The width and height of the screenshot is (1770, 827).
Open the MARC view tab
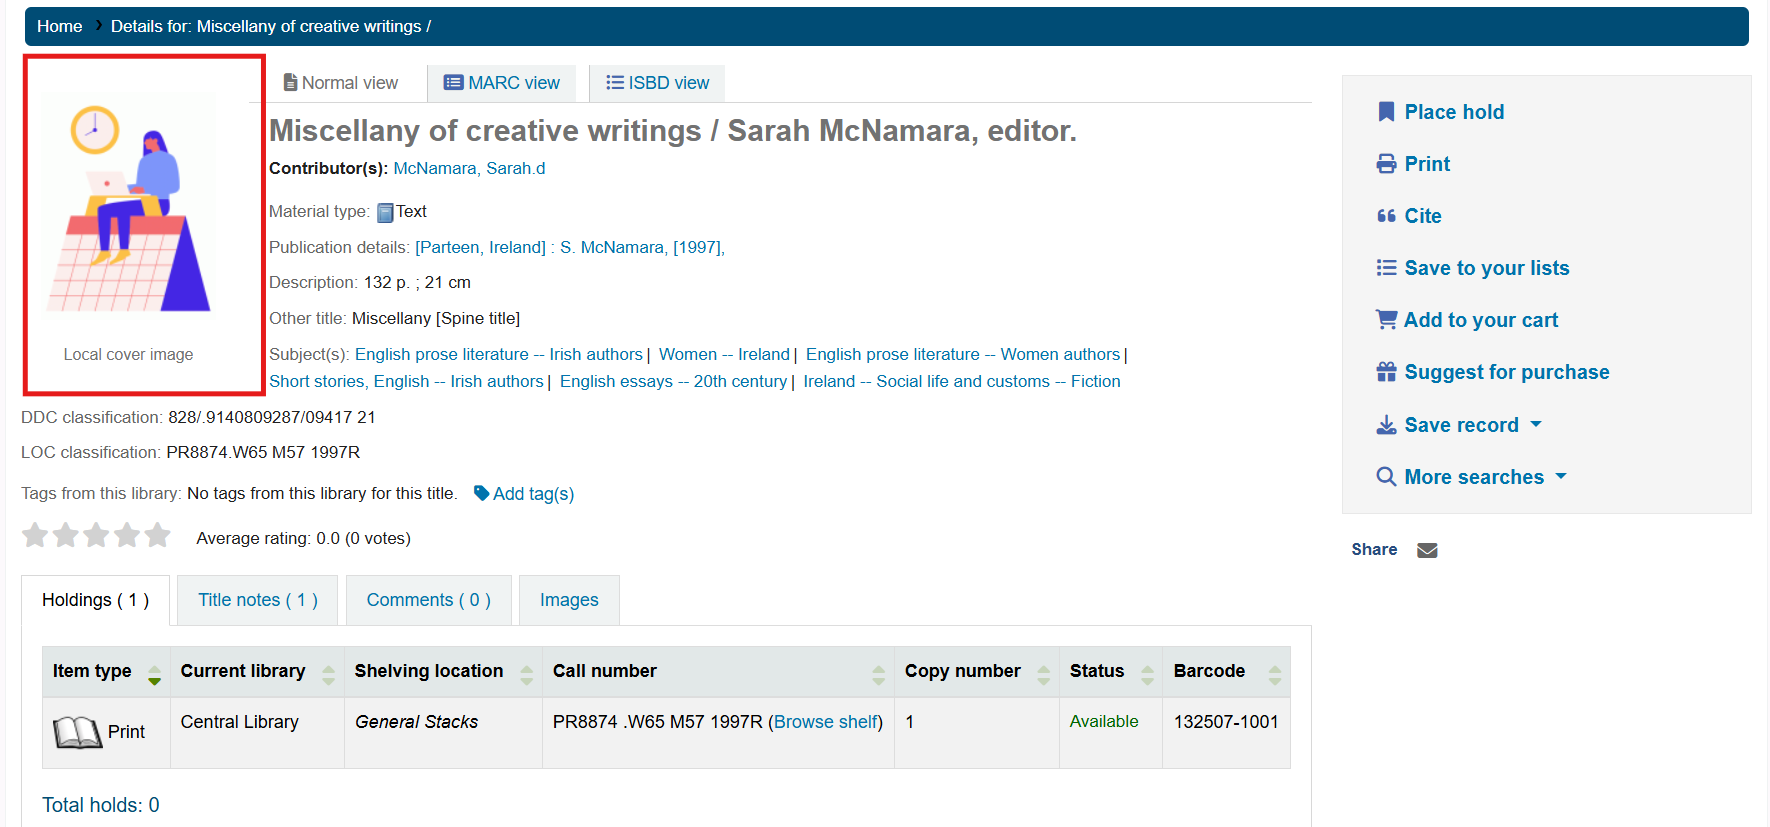point(502,83)
